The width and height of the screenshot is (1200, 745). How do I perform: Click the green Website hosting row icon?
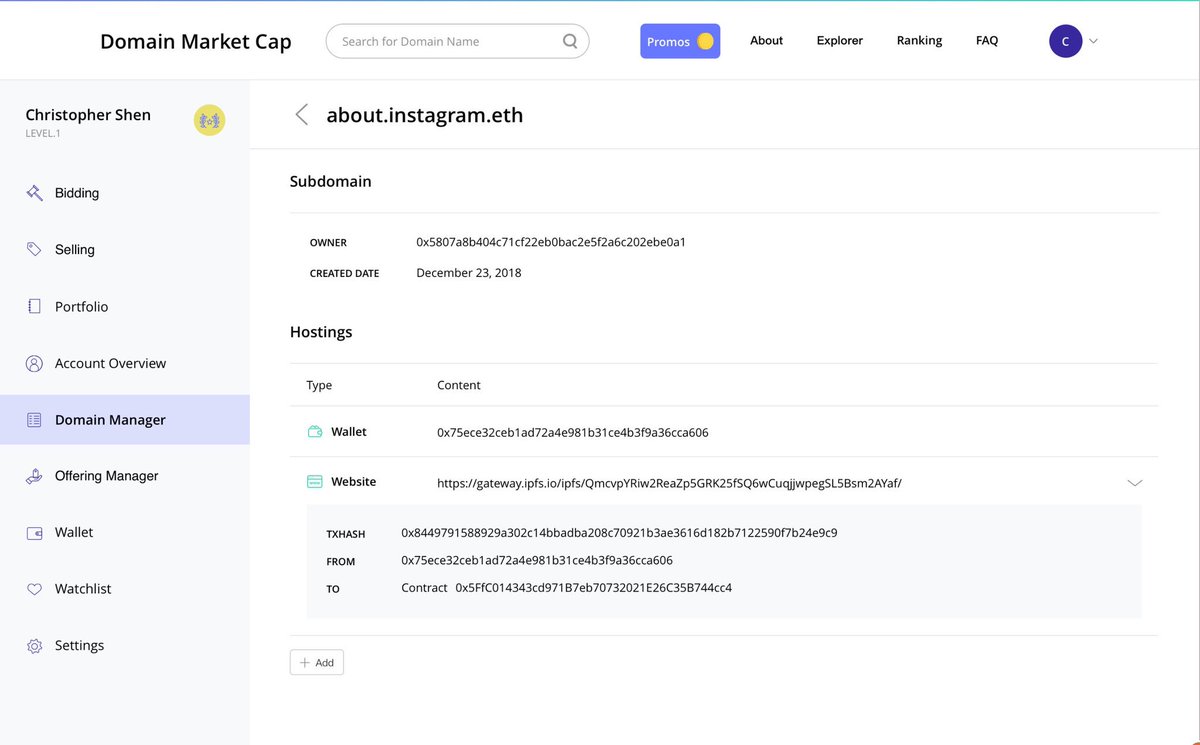(x=314, y=482)
